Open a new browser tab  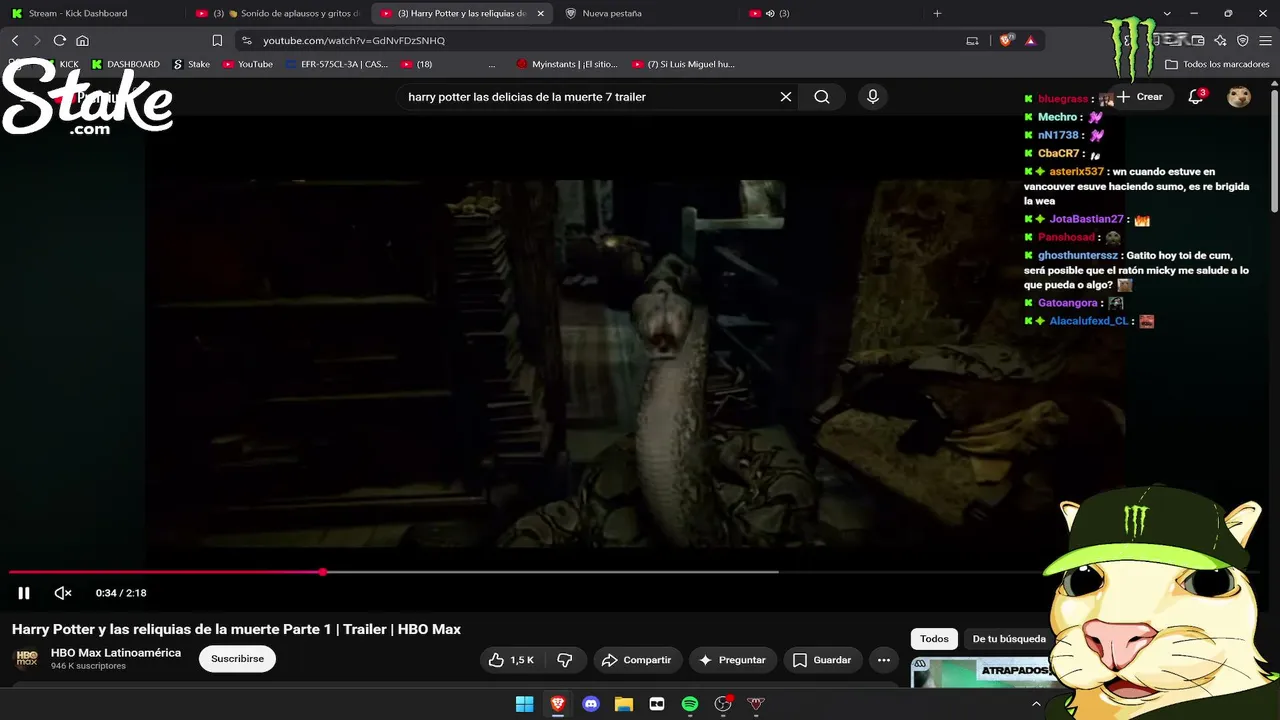(937, 14)
